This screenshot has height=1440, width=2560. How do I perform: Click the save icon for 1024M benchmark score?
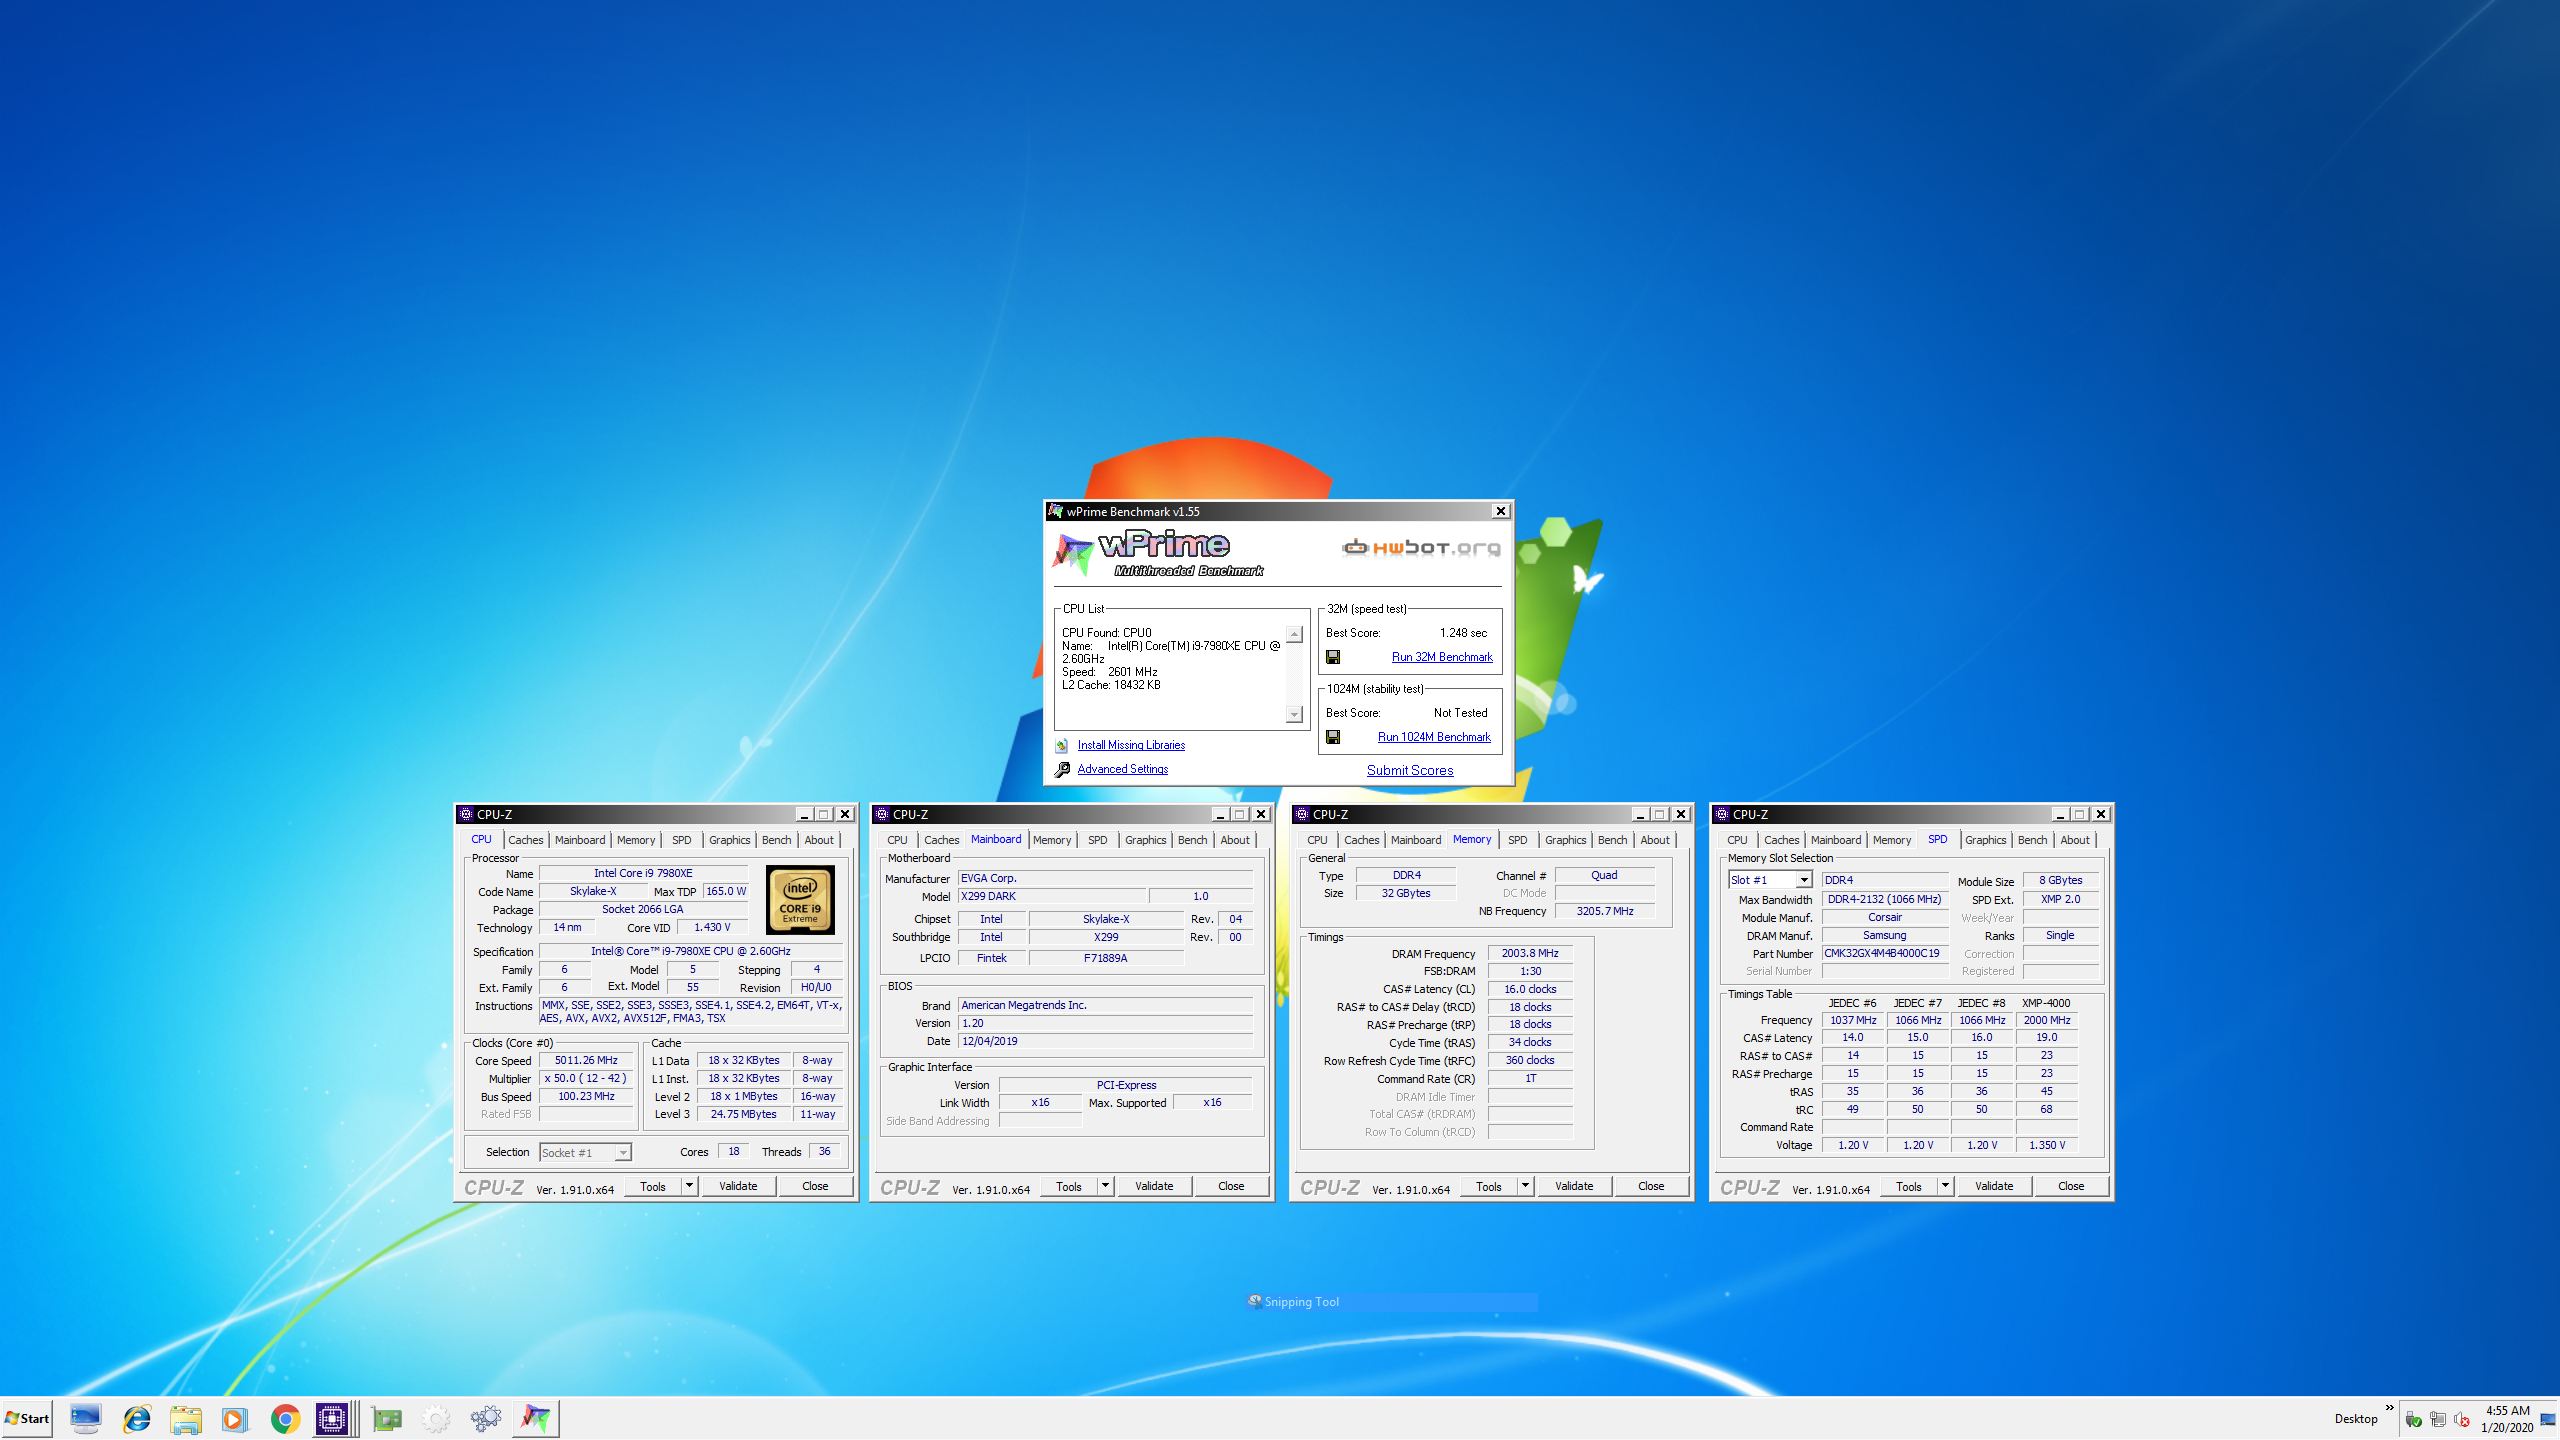pyautogui.click(x=1333, y=737)
